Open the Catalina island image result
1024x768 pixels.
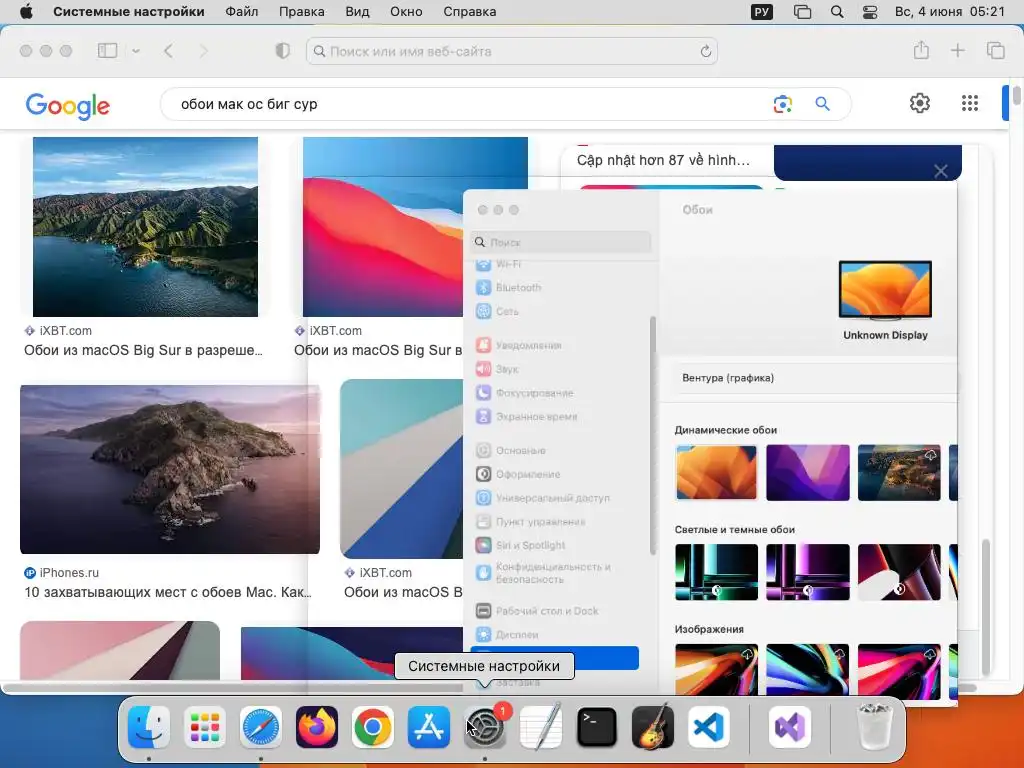[170, 470]
